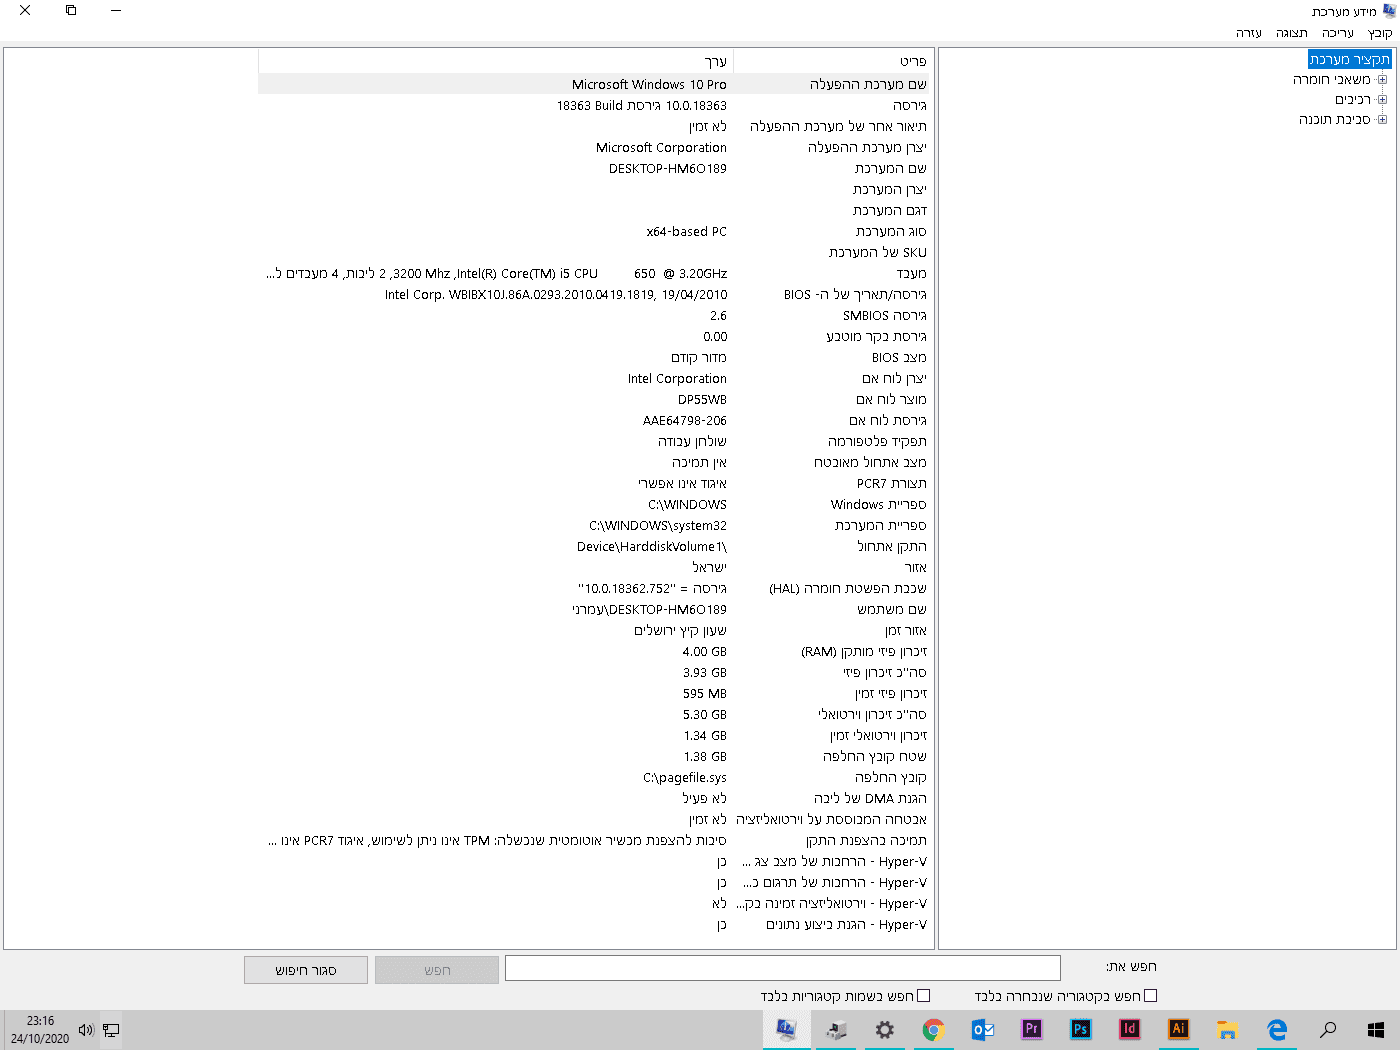Screen dimensions: 1400x1050
Task: Open the עריכה menu
Action: click(x=1338, y=33)
